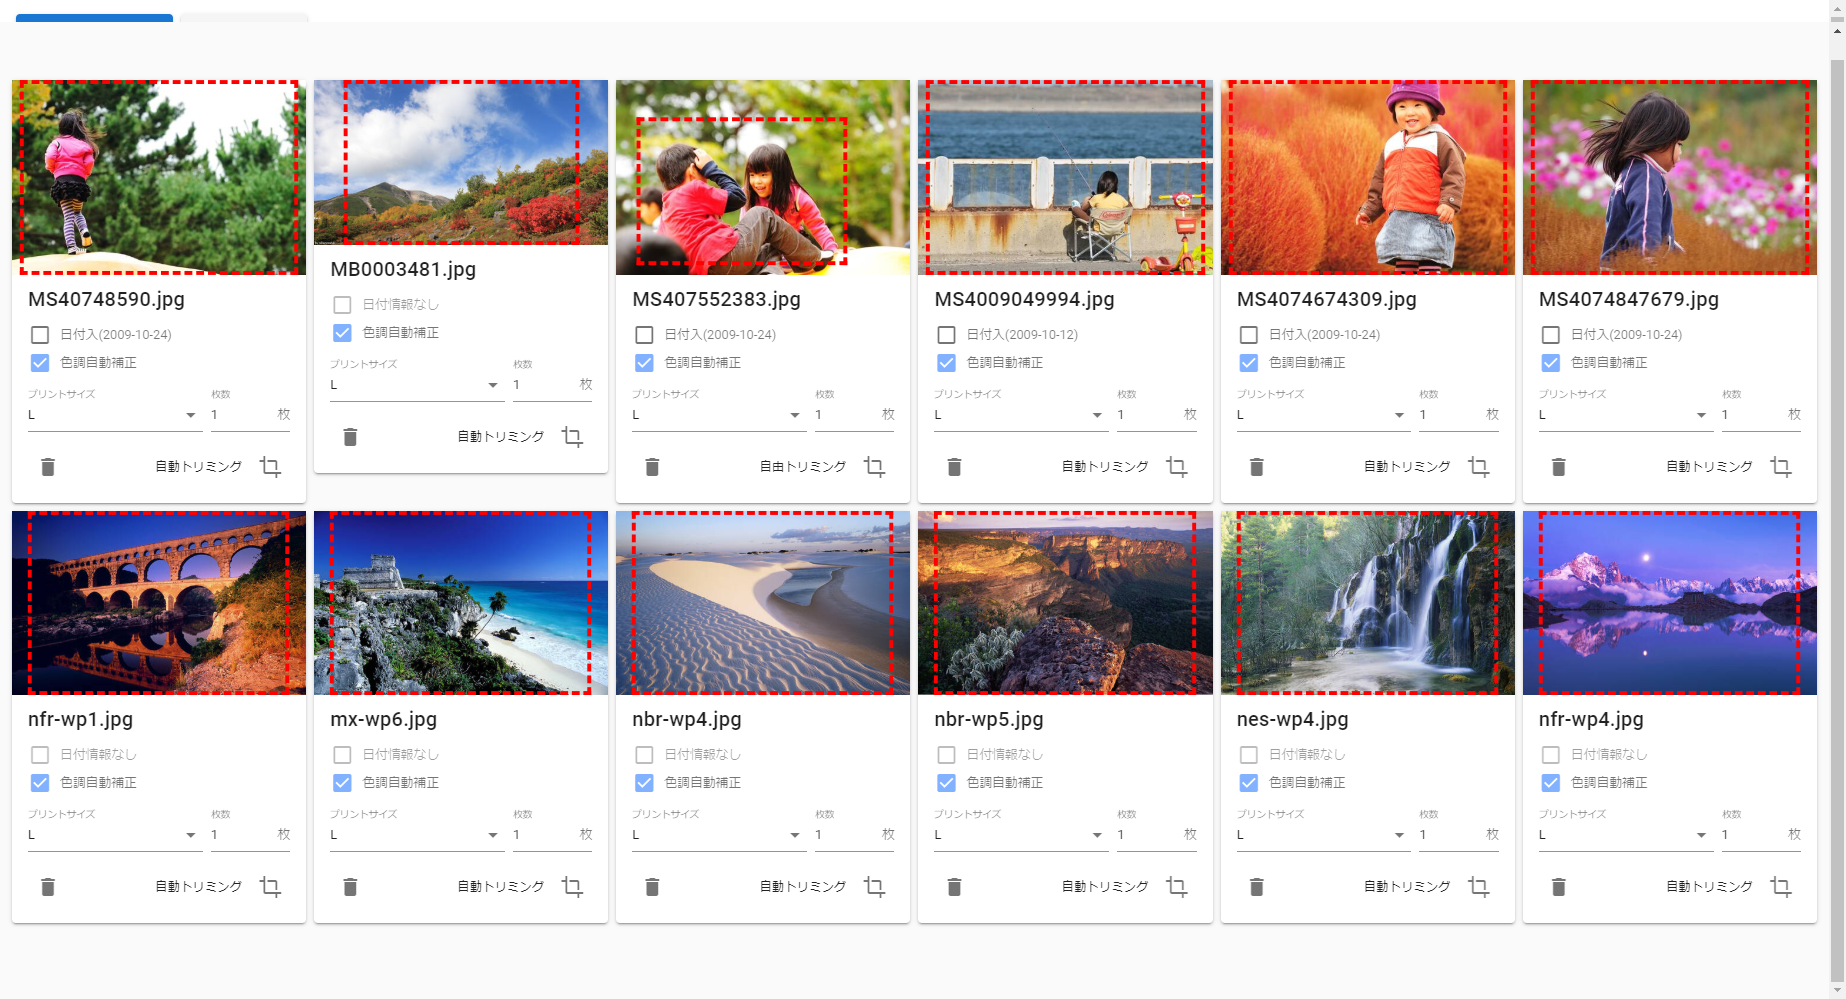Crop the nbr-wp4.jpg image
This screenshot has height=999, width=1846.
(x=874, y=887)
